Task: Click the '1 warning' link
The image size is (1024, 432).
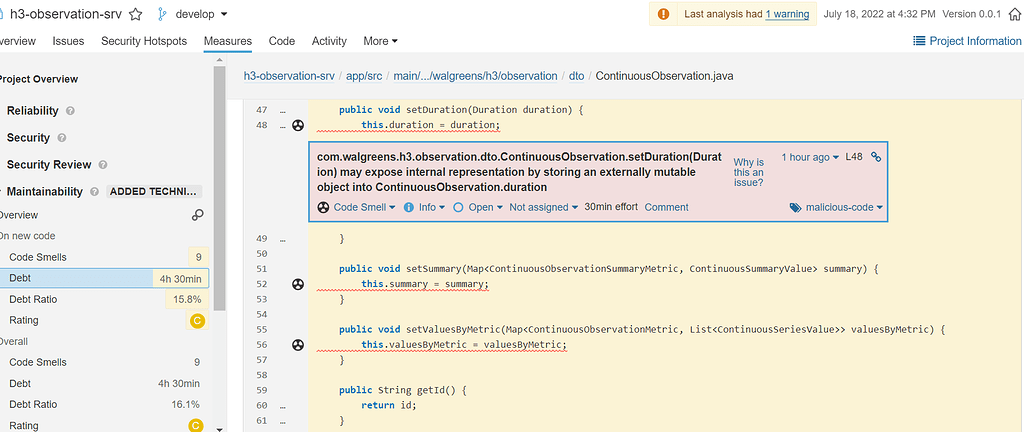Action: pos(787,14)
